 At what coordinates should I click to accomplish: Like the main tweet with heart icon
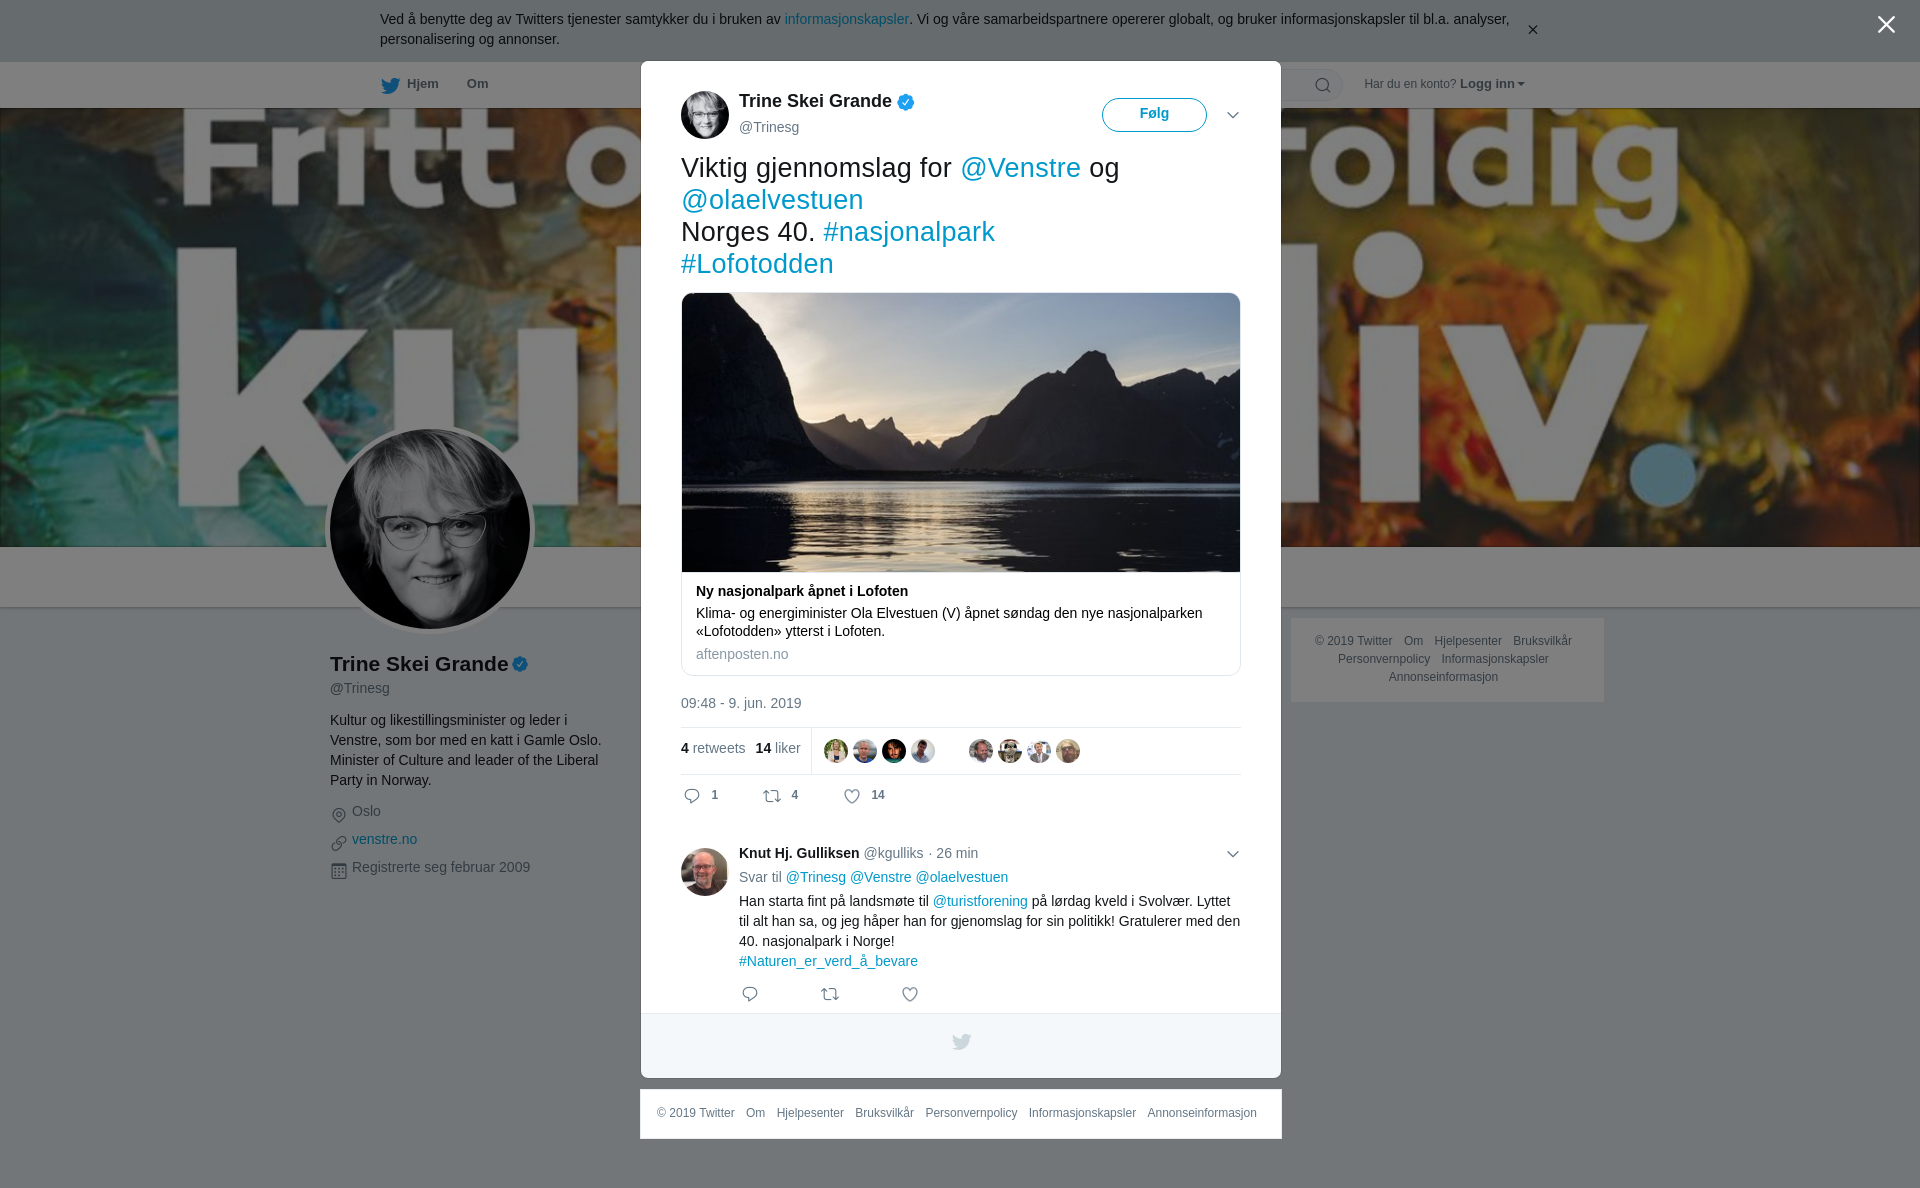coord(852,796)
